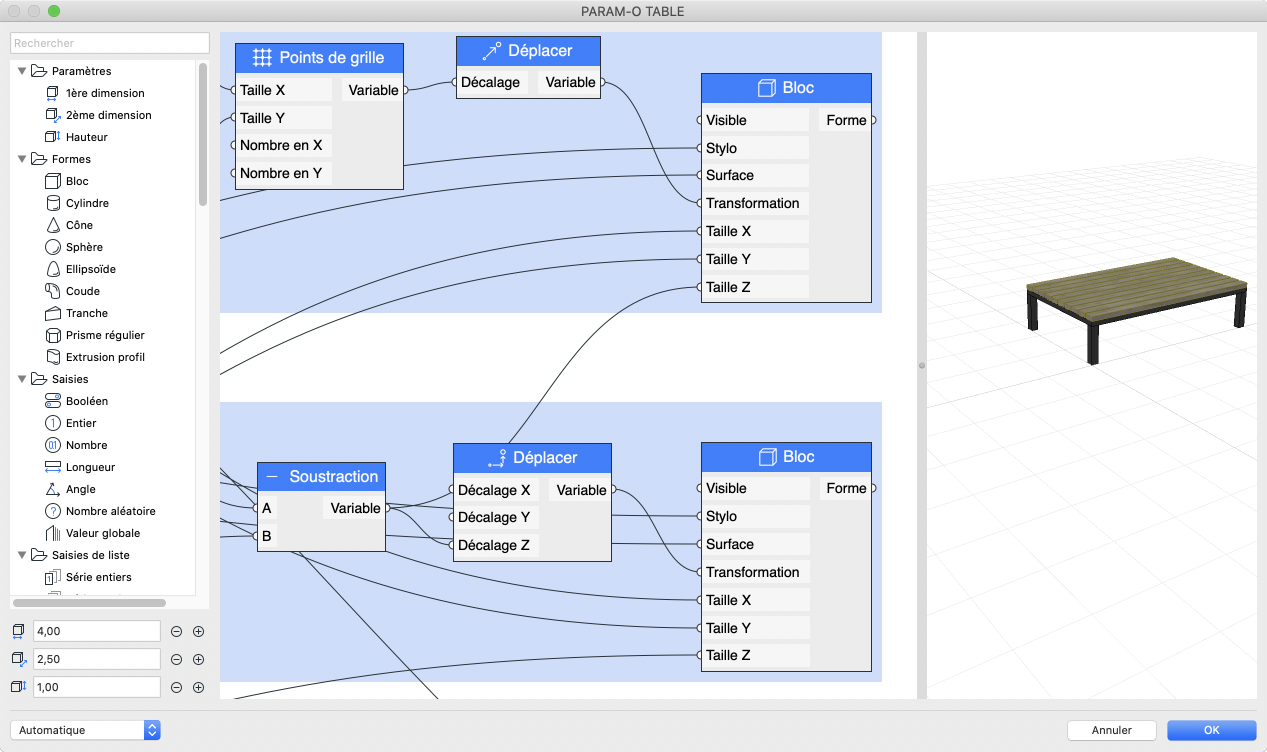Collapse the Paramètres folder
This screenshot has width=1267, height=752.
tap(22, 71)
